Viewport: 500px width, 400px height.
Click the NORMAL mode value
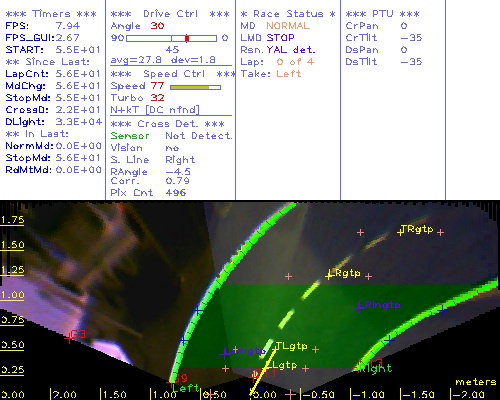coord(288,26)
